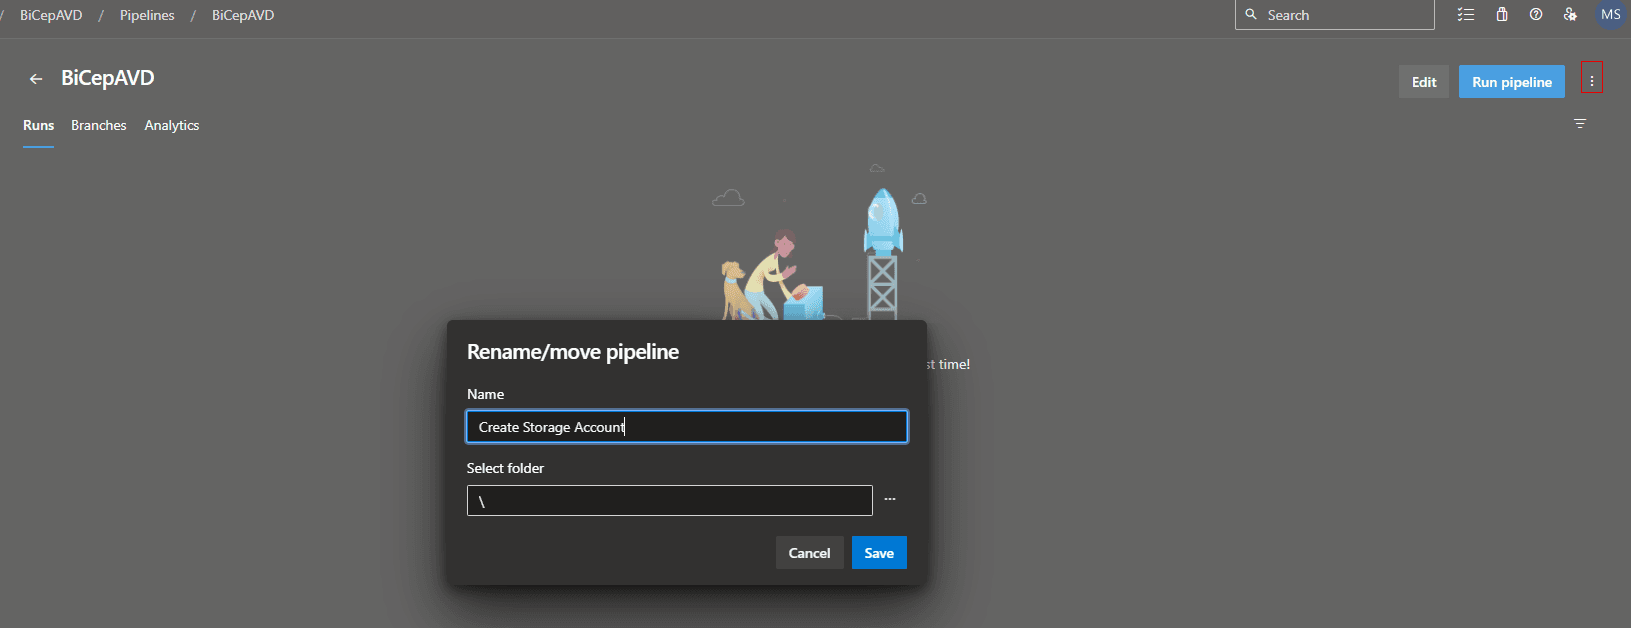Image resolution: width=1631 pixels, height=628 pixels.
Task: Click the Edit button
Action: [x=1424, y=82]
